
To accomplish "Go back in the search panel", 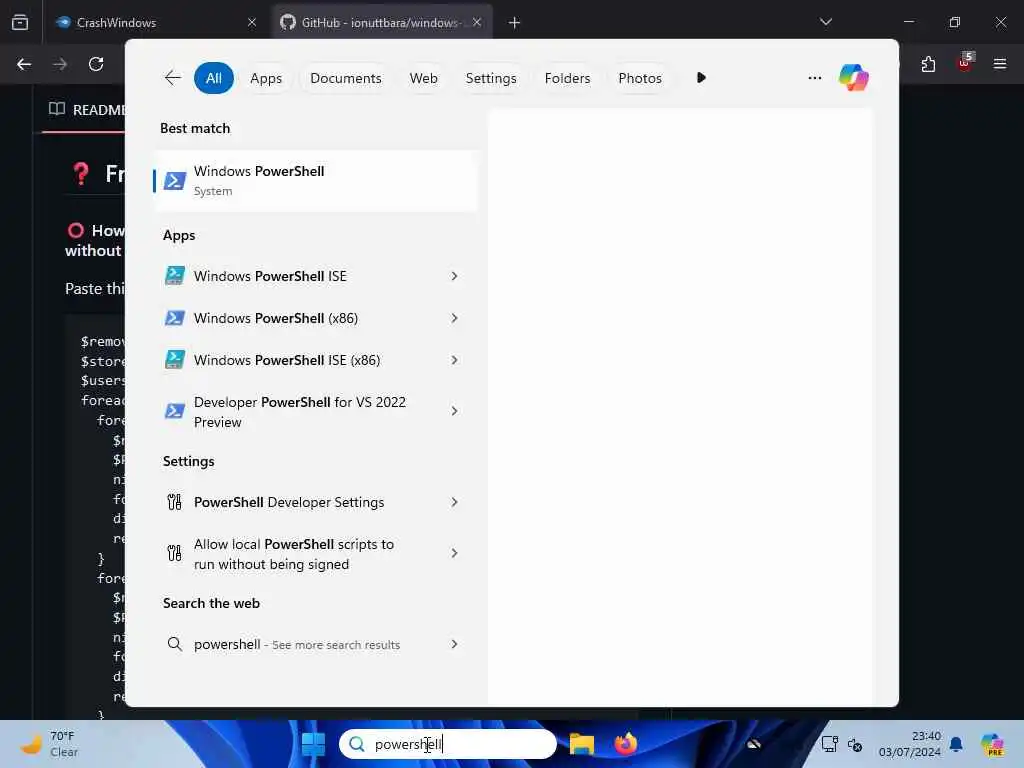I will click(172, 78).
